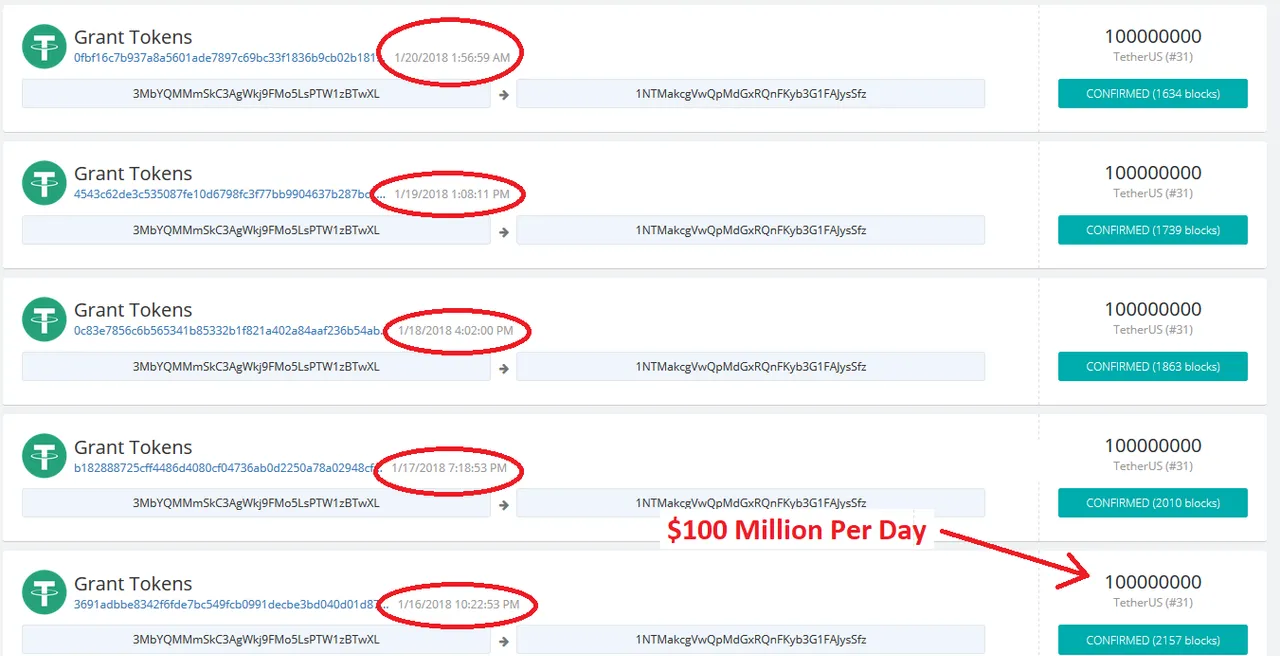Image resolution: width=1280 pixels, height=656 pixels.
Task: Click the timestamp 1/17/2018 7:18:53 PM
Action: point(450,467)
